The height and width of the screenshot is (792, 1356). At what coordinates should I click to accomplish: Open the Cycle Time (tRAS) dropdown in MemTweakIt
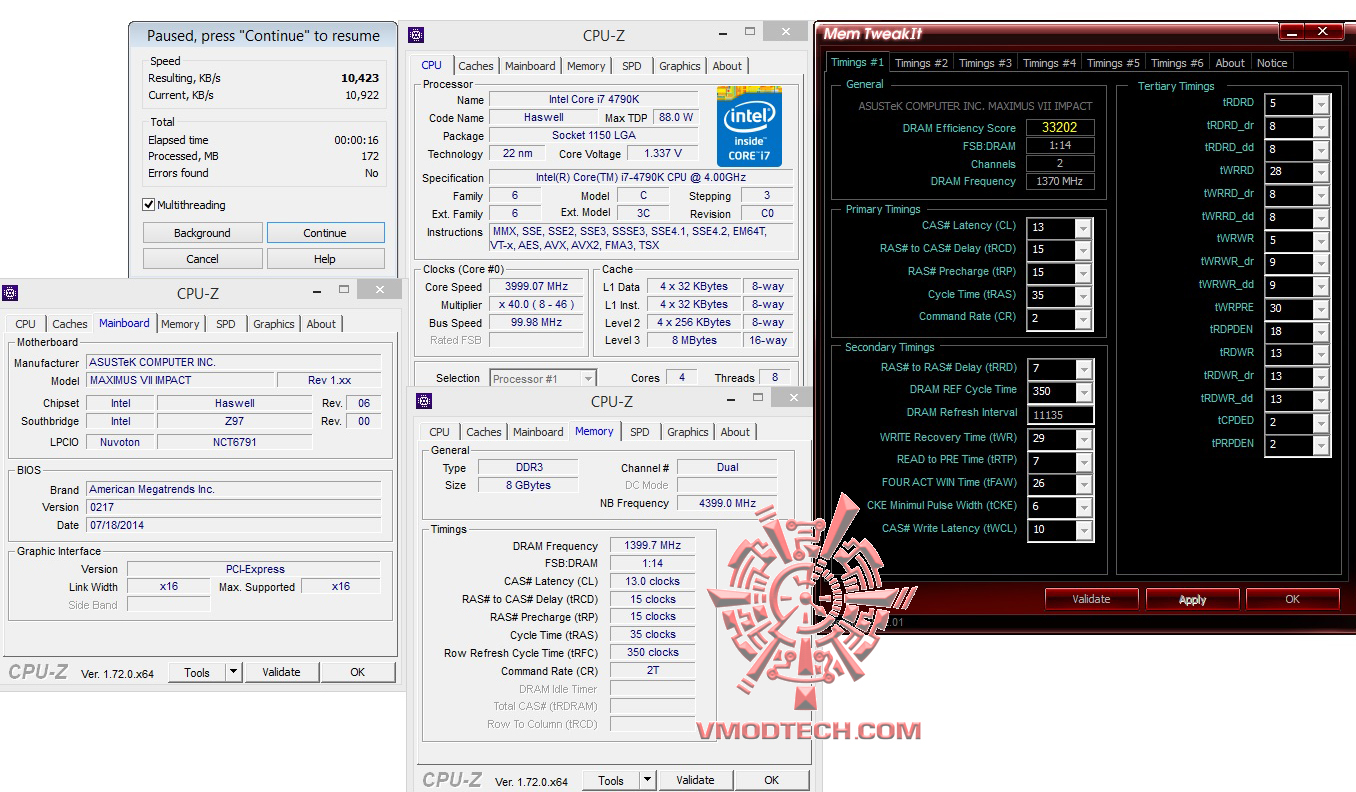point(1083,297)
